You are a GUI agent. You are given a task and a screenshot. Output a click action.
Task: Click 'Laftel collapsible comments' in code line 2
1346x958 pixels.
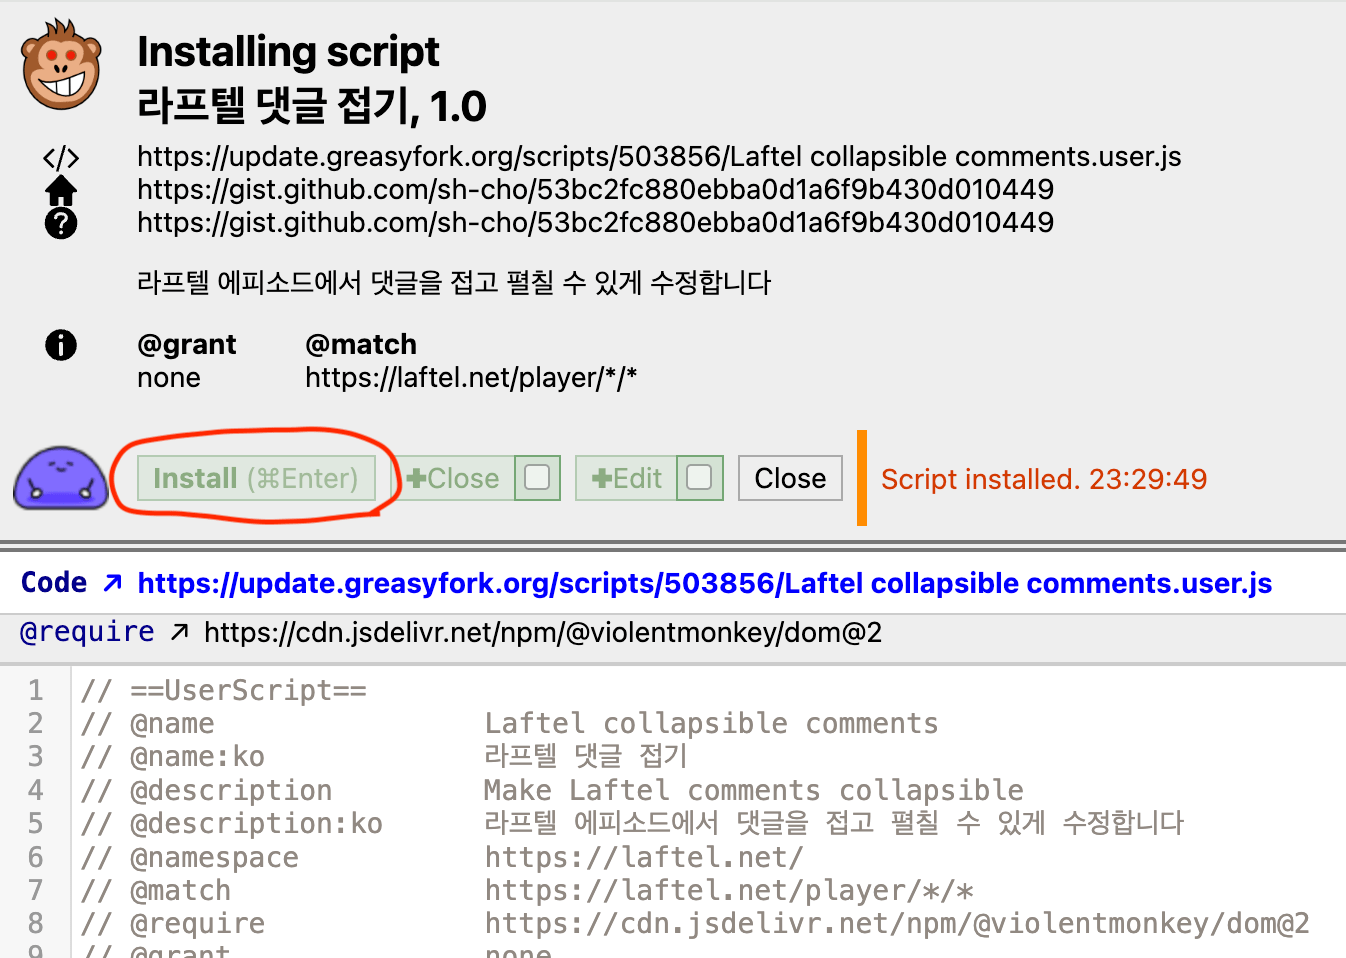pyautogui.click(x=711, y=723)
